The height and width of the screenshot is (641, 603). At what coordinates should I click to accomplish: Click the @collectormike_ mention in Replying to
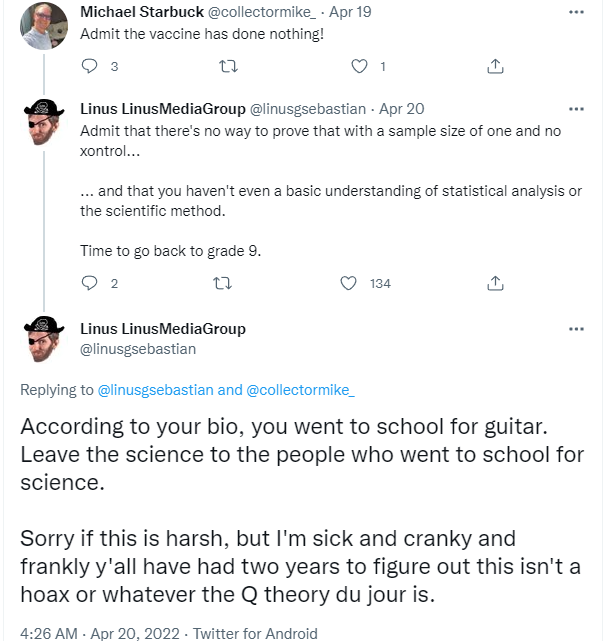click(x=300, y=390)
